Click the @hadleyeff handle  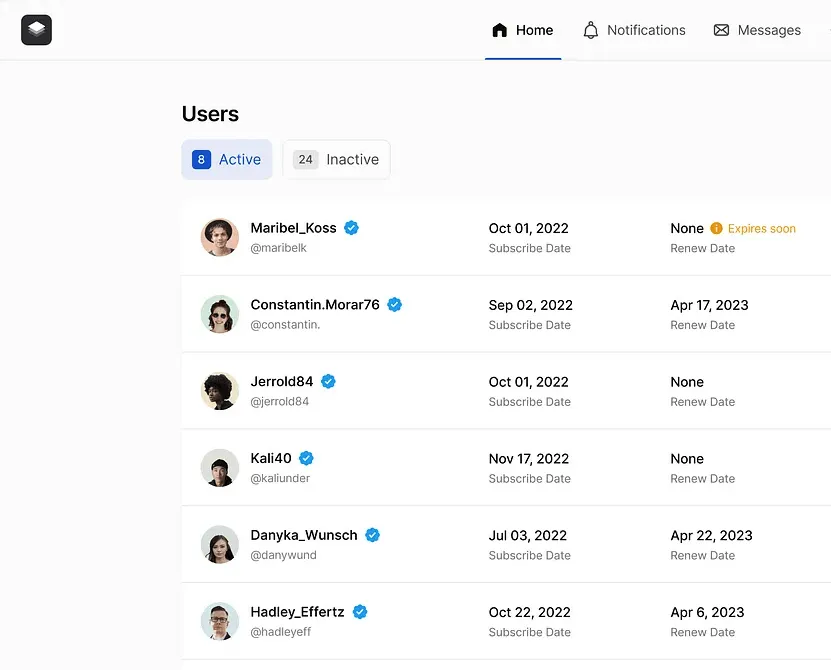280,632
